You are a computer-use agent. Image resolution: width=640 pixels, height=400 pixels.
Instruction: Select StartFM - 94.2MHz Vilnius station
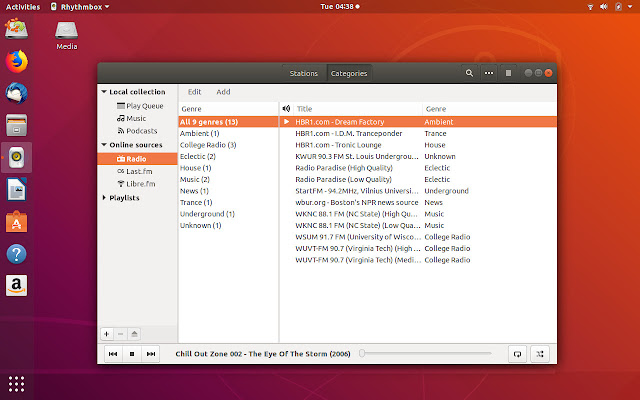[418, 191]
